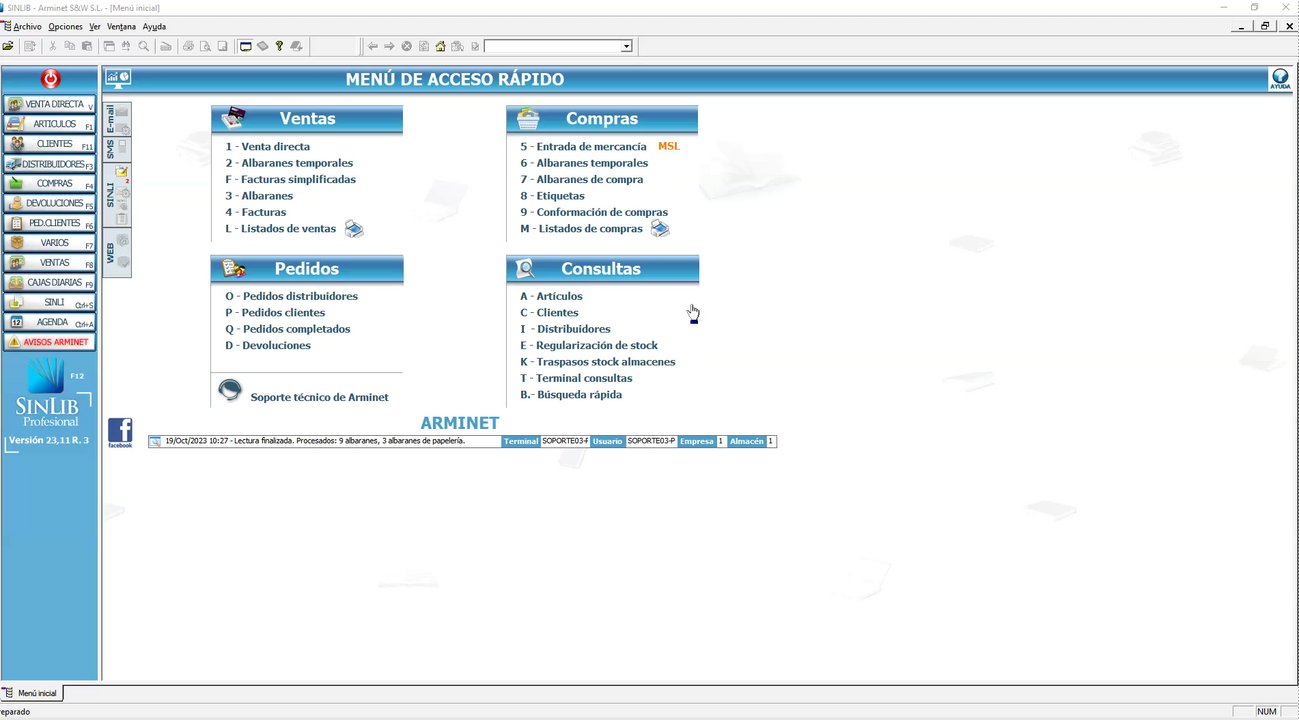1299x720 pixels.
Task: Click the open folder toolbar icon
Action: coord(8,46)
